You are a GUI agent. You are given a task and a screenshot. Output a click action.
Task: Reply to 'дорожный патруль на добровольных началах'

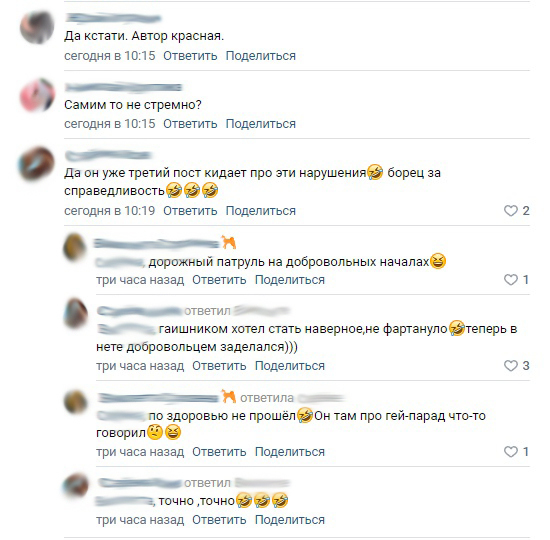(219, 280)
